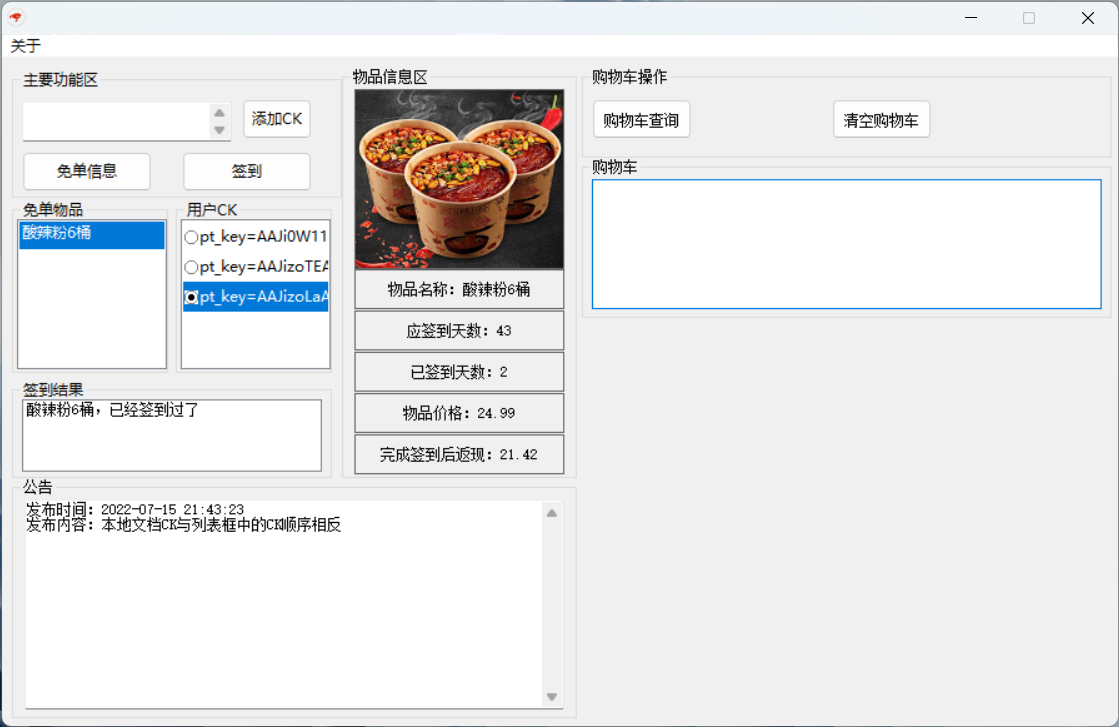Image resolution: width=1119 pixels, height=727 pixels.
Task: Select the pt_key=AAJi0W11 radio option
Action: pyautogui.click(x=191, y=237)
